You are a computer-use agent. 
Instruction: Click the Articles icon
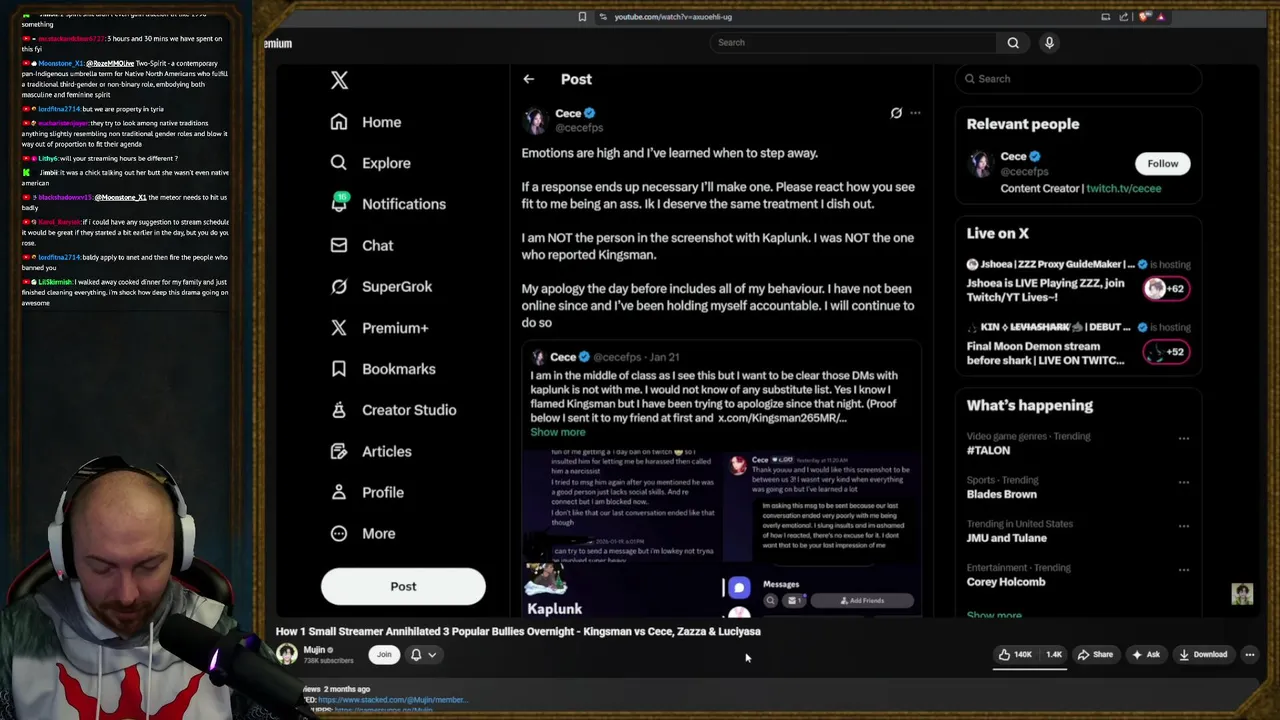coord(339,451)
